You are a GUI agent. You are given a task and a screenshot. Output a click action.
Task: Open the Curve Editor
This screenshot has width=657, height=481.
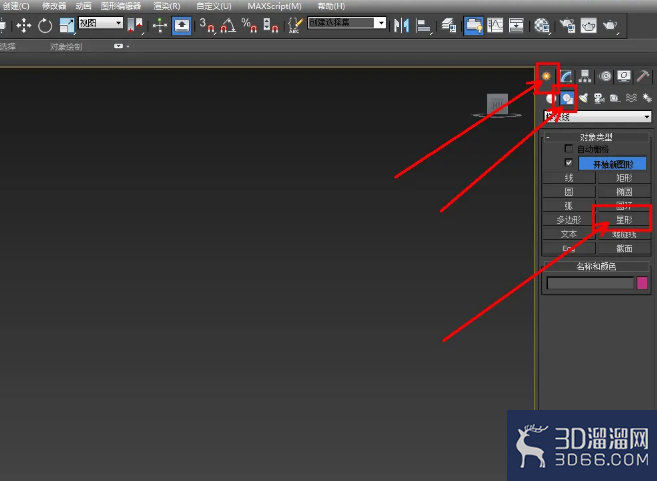[x=495, y=26]
